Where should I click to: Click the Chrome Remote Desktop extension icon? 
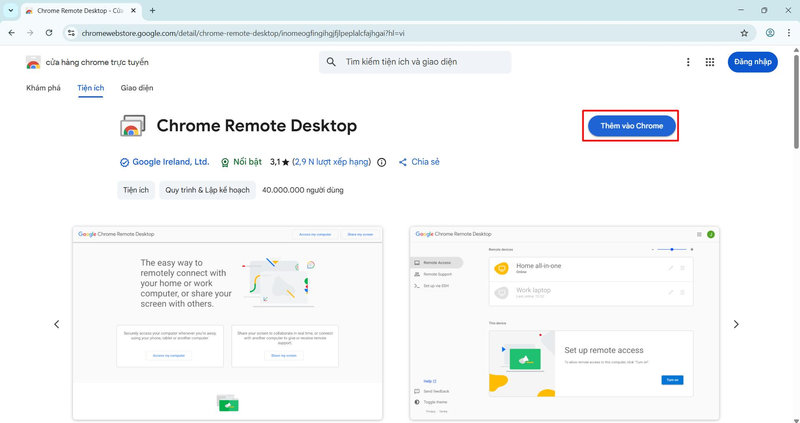point(133,126)
